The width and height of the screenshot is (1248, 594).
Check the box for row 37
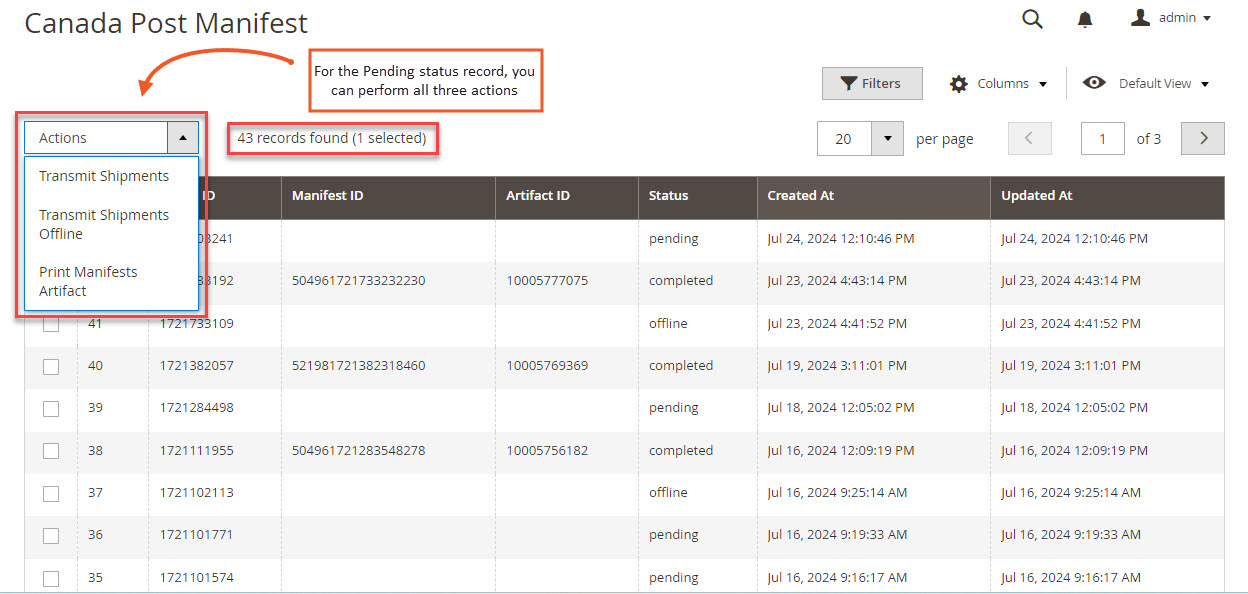click(51, 493)
